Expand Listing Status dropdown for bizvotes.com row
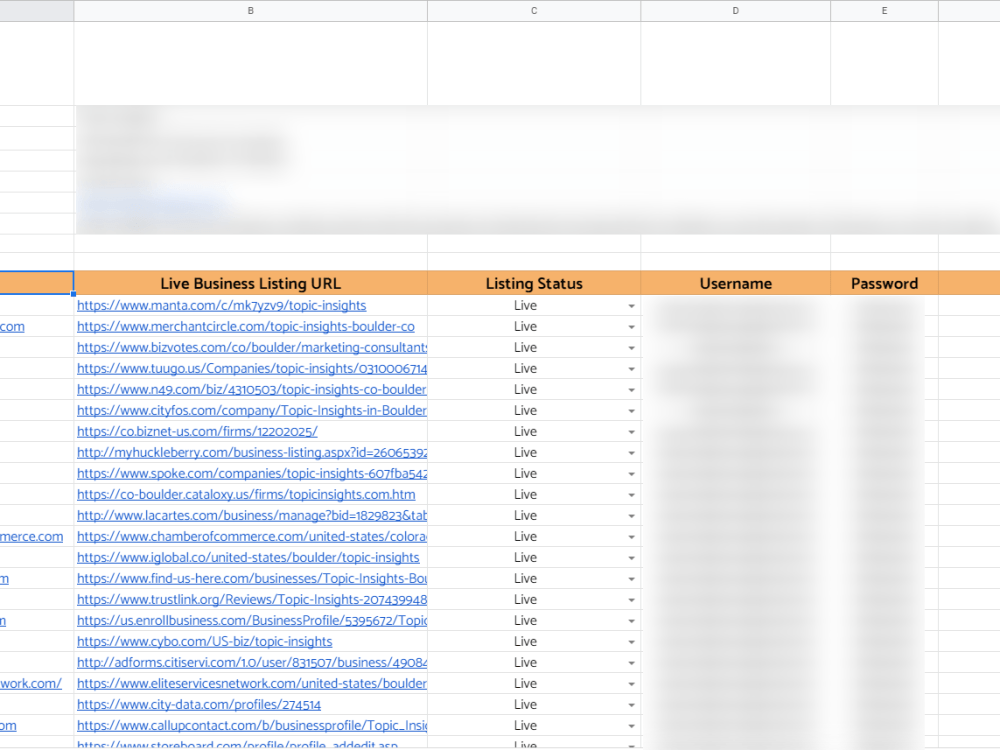Screen dimensions: 1000x750 (x=631, y=348)
